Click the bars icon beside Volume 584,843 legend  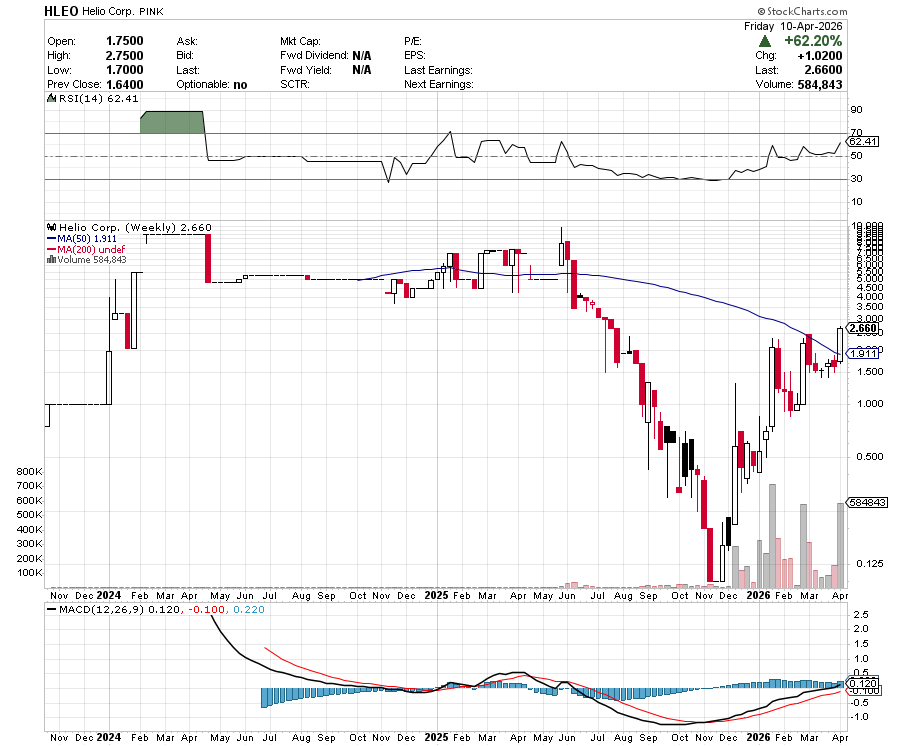[52, 260]
